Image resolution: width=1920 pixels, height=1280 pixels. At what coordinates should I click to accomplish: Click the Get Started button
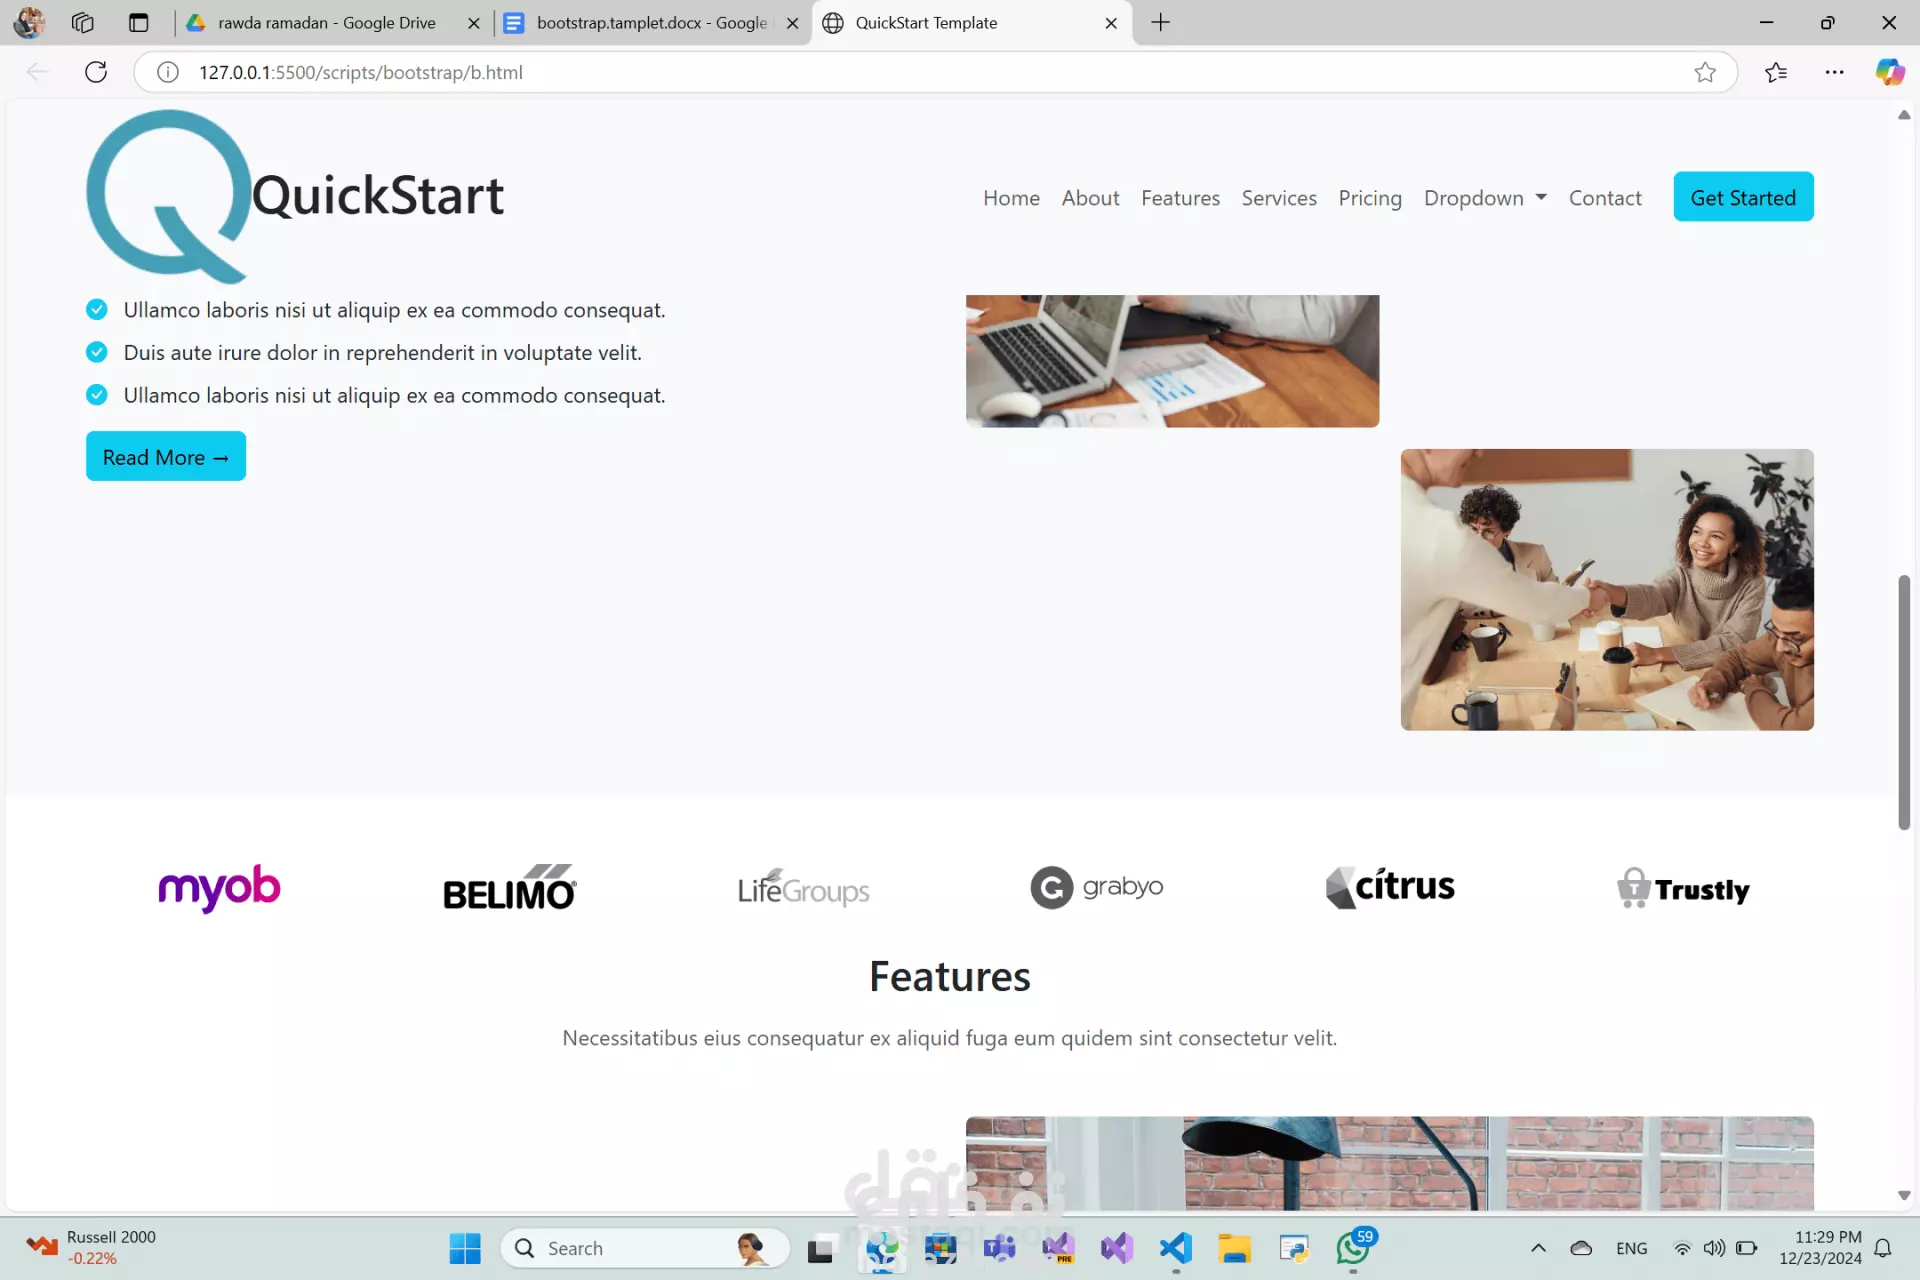click(1743, 197)
